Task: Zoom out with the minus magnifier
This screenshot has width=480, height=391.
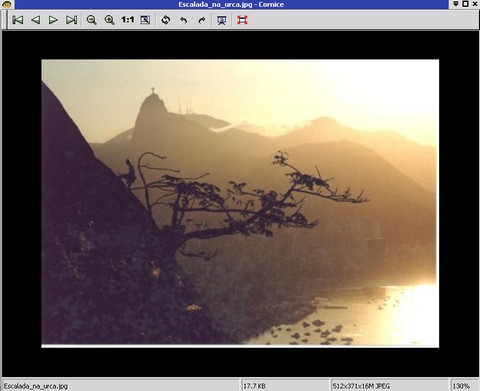Action: 92,20
